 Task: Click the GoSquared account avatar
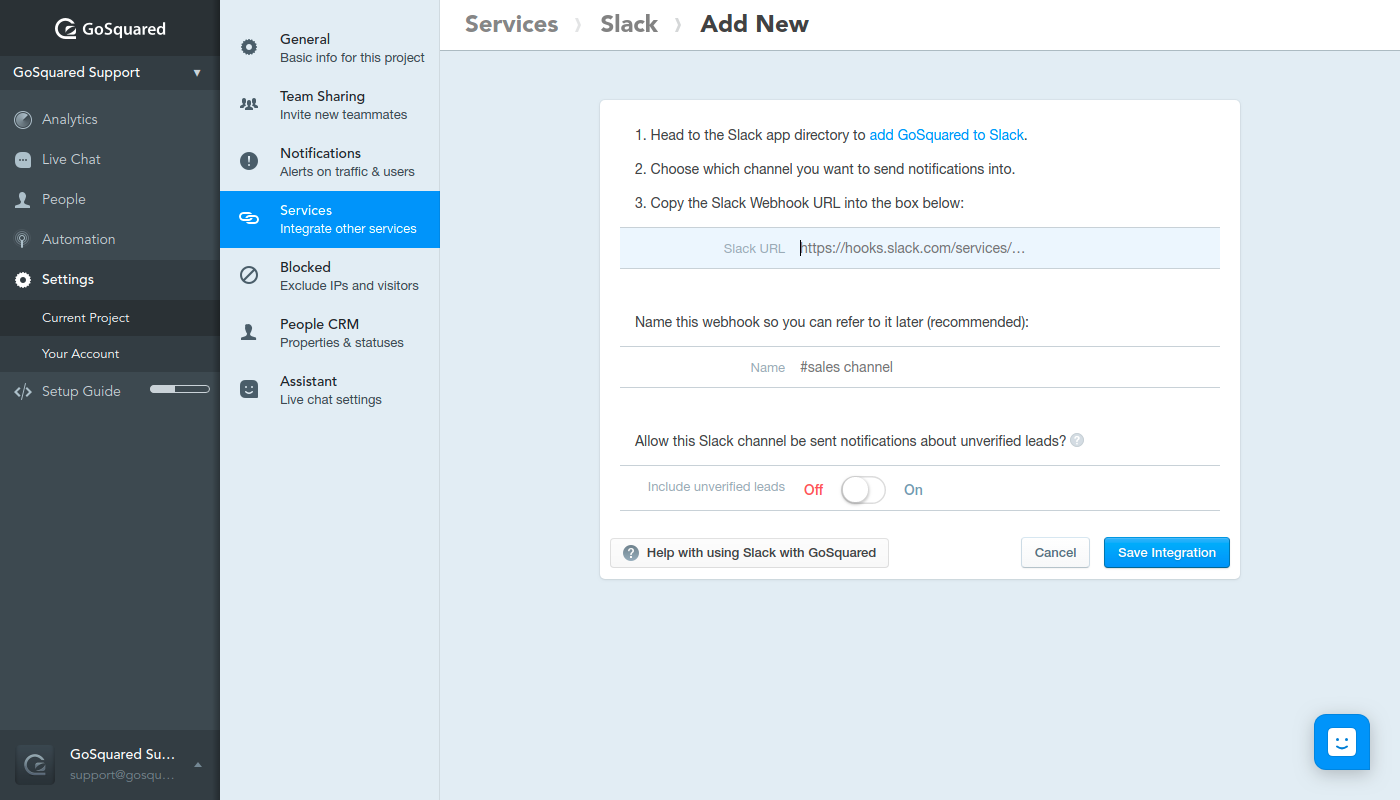(35, 765)
